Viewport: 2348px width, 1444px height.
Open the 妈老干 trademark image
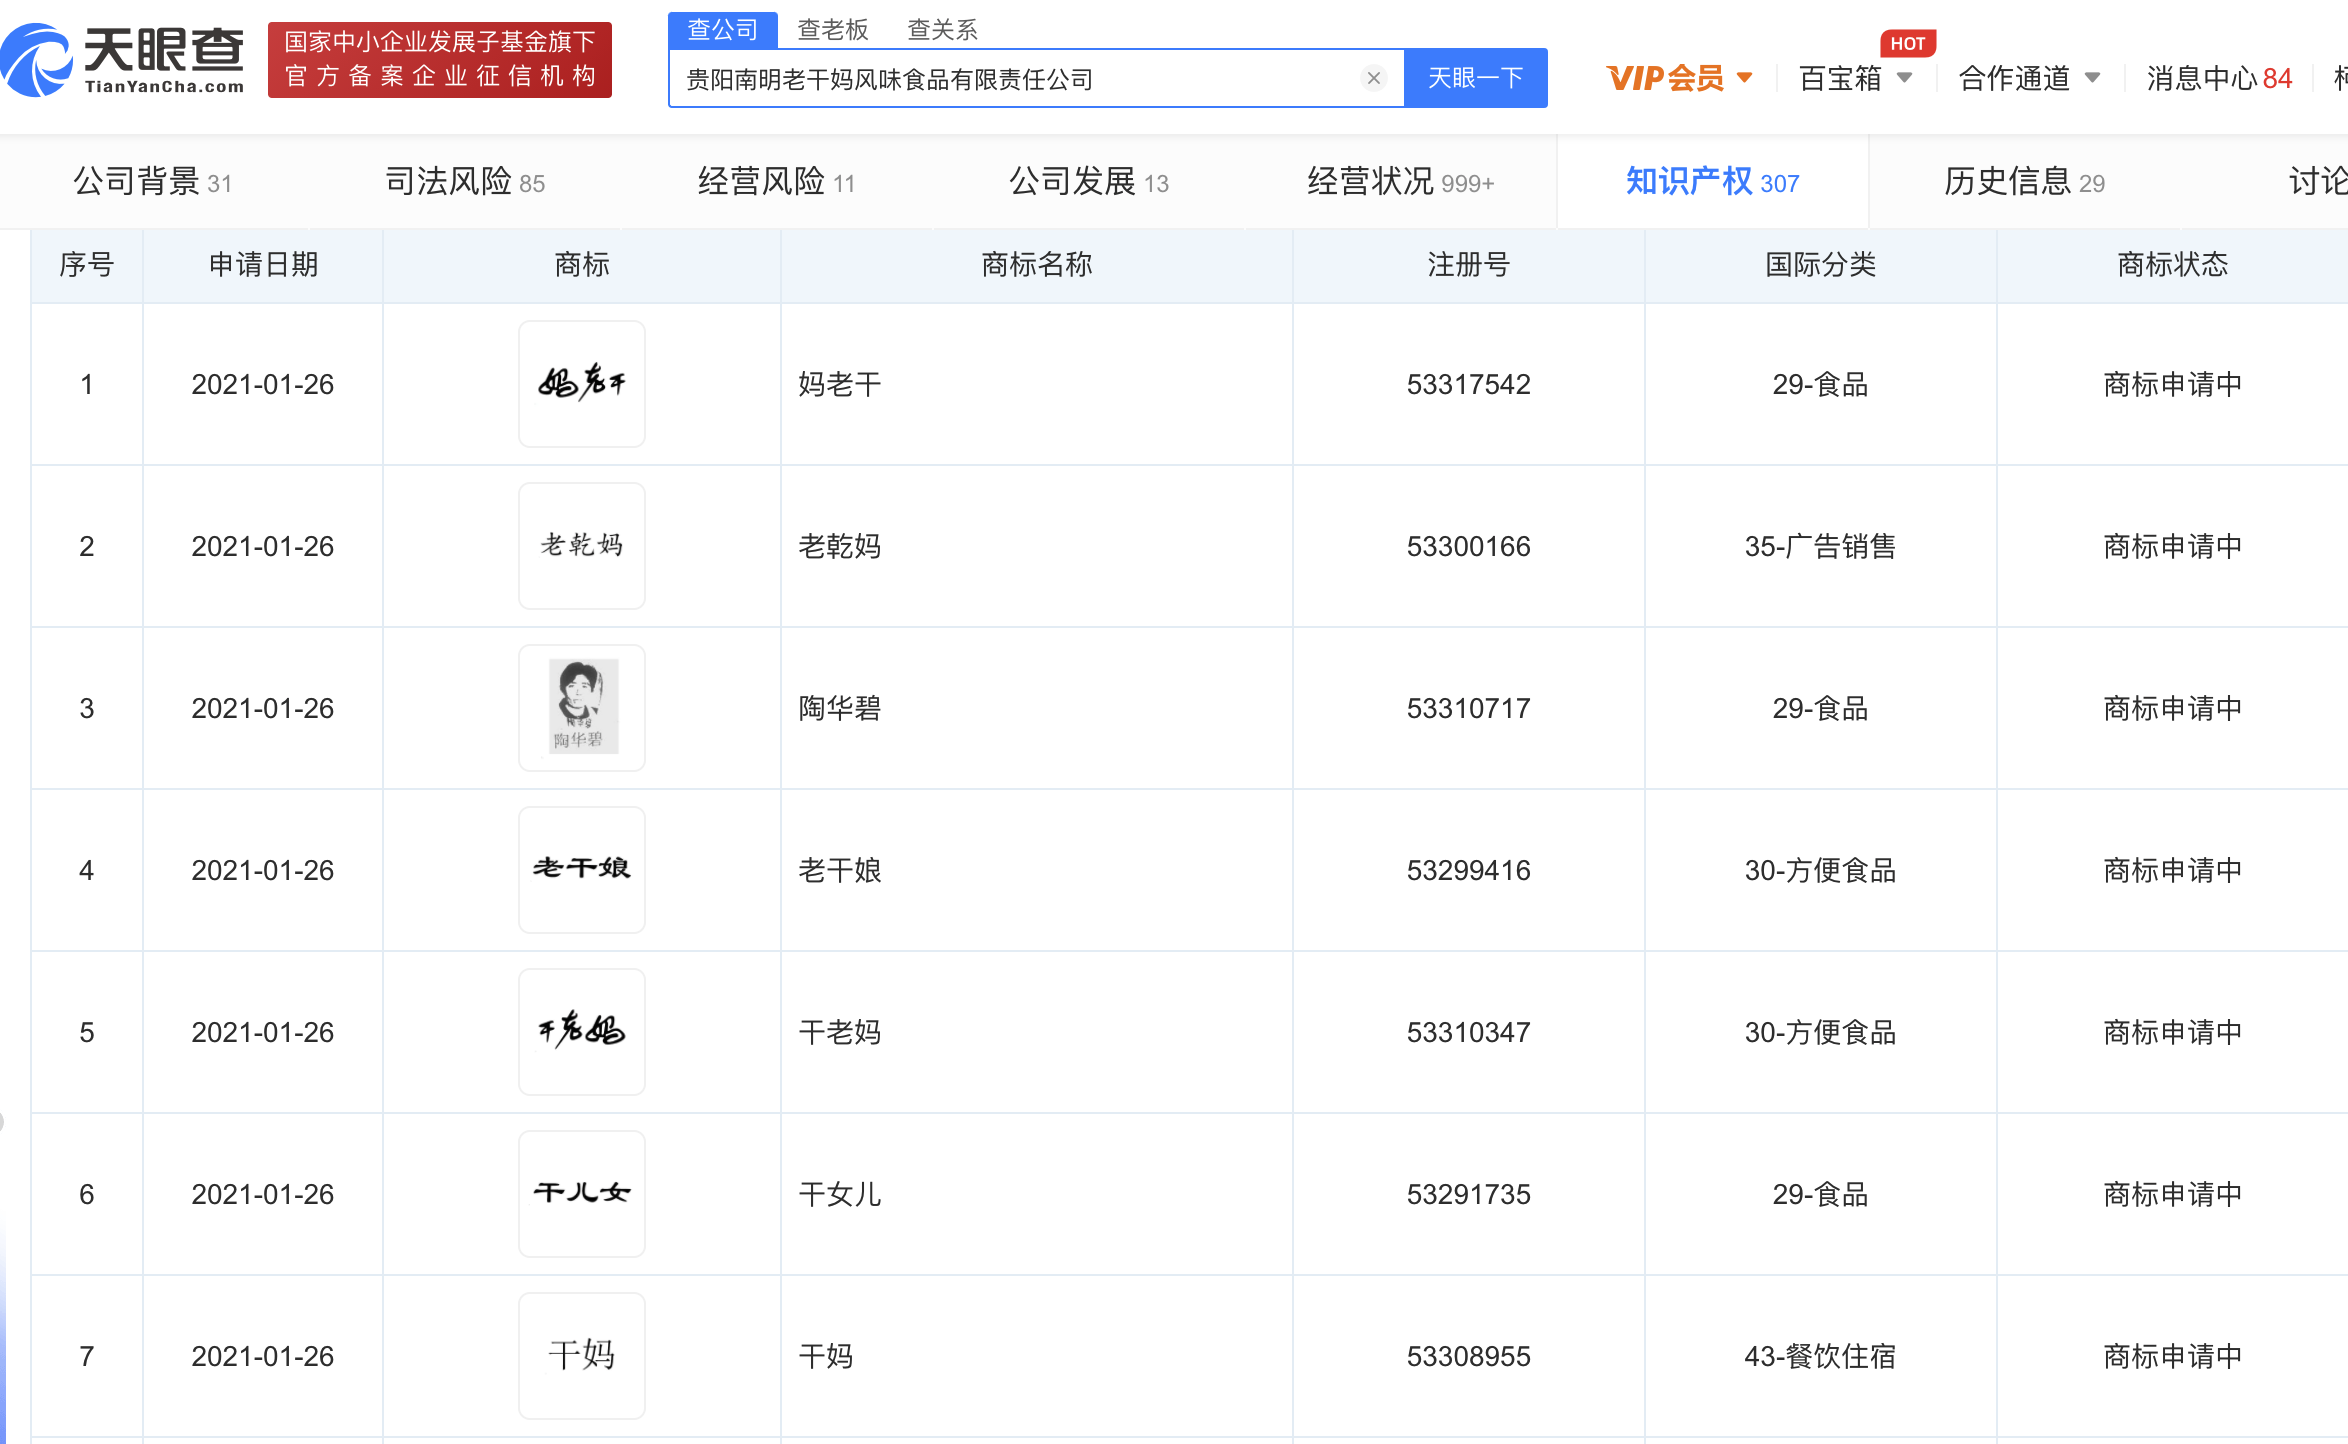point(581,384)
